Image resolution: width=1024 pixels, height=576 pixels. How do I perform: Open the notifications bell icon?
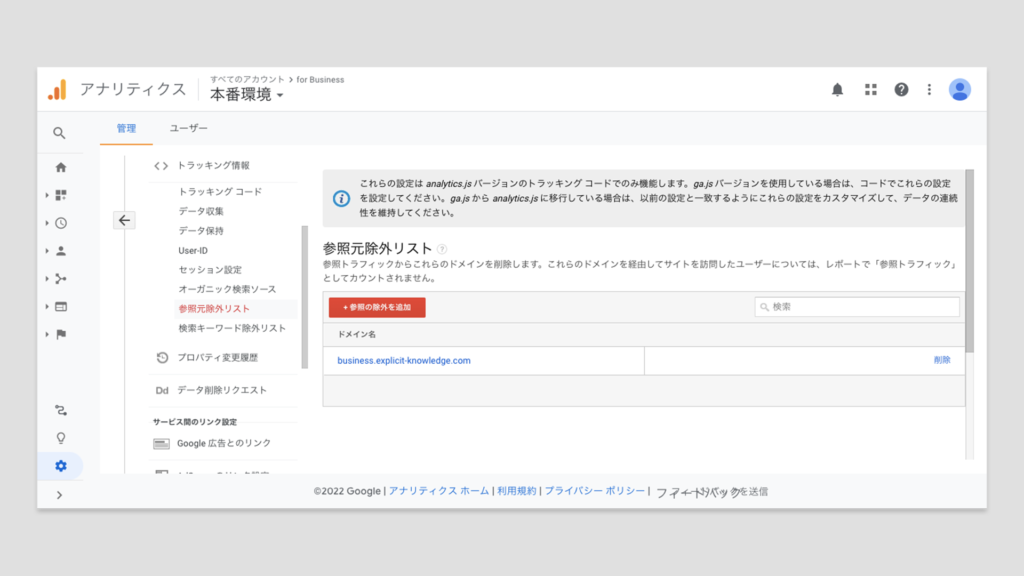(x=837, y=90)
